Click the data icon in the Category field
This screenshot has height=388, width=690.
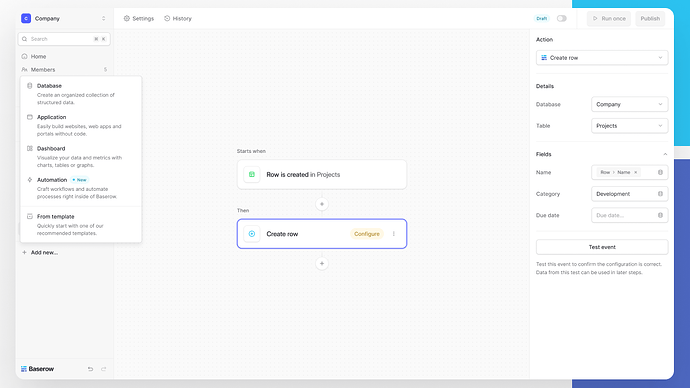pyautogui.click(x=660, y=194)
